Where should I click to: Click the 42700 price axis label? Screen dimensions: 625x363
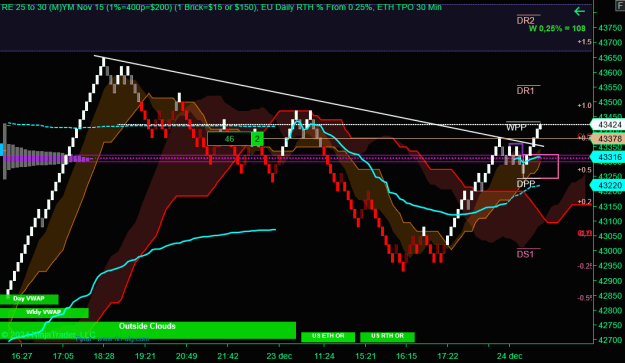tap(610, 340)
